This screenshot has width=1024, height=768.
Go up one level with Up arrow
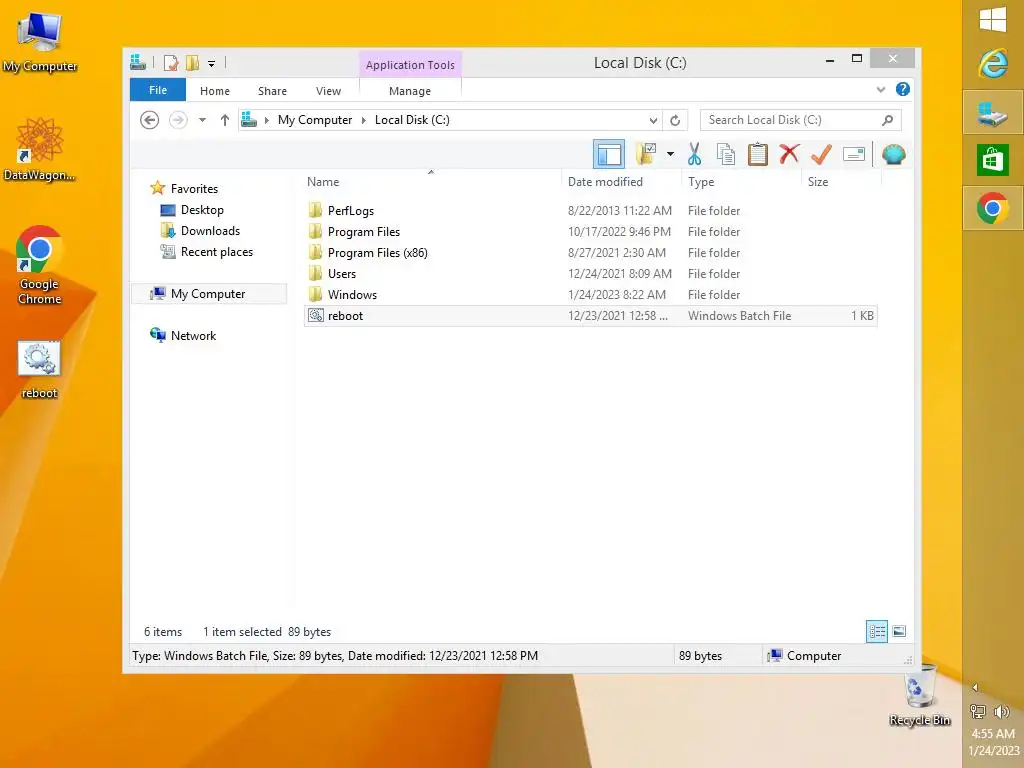tap(225, 120)
